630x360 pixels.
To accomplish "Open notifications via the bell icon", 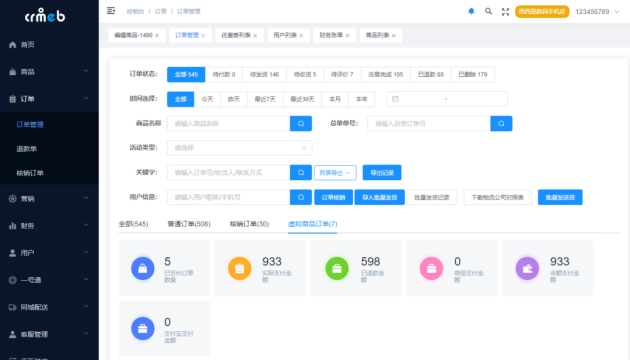I will coord(471,11).
